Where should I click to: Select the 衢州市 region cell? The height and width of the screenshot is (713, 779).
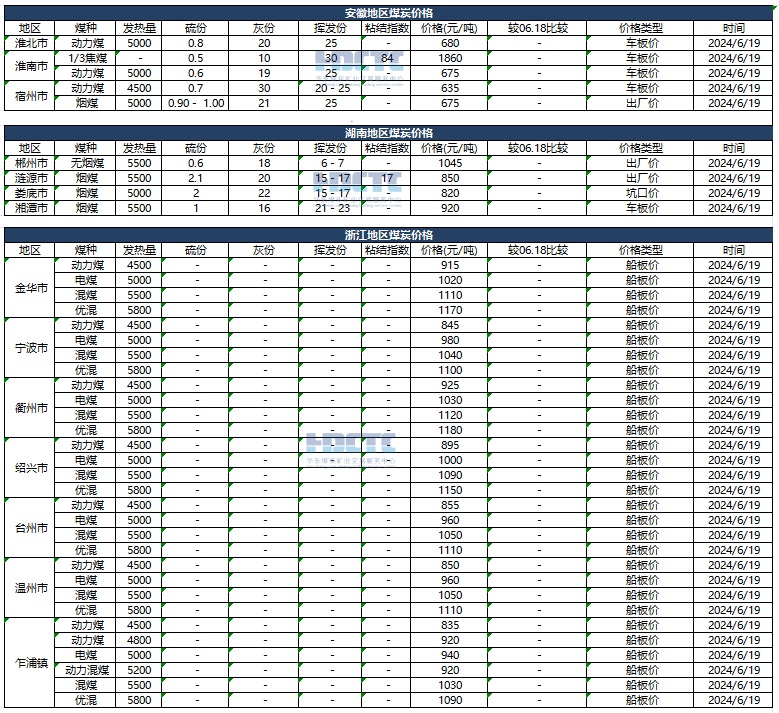click(30, 408)
